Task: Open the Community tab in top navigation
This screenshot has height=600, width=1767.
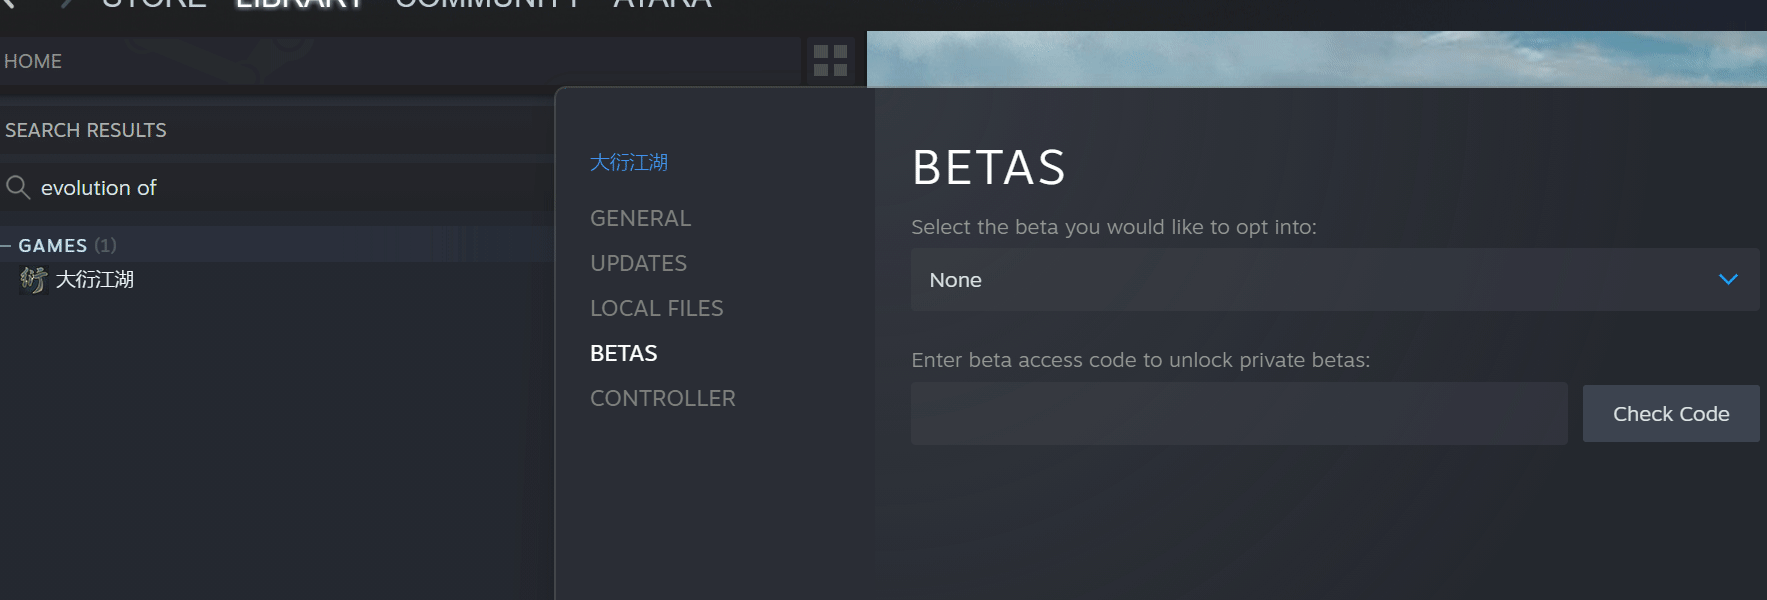Action: point(487,4)
